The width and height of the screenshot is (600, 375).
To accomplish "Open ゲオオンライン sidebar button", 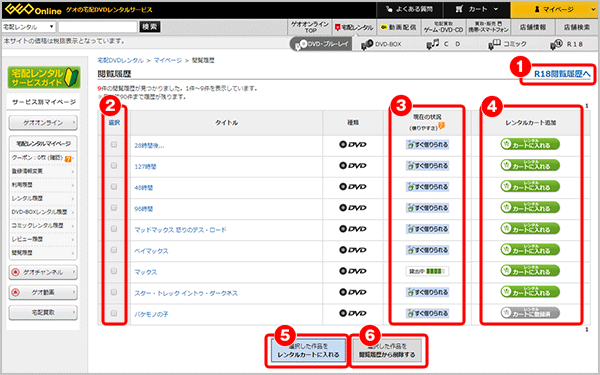I will click(x=43, y=123).
